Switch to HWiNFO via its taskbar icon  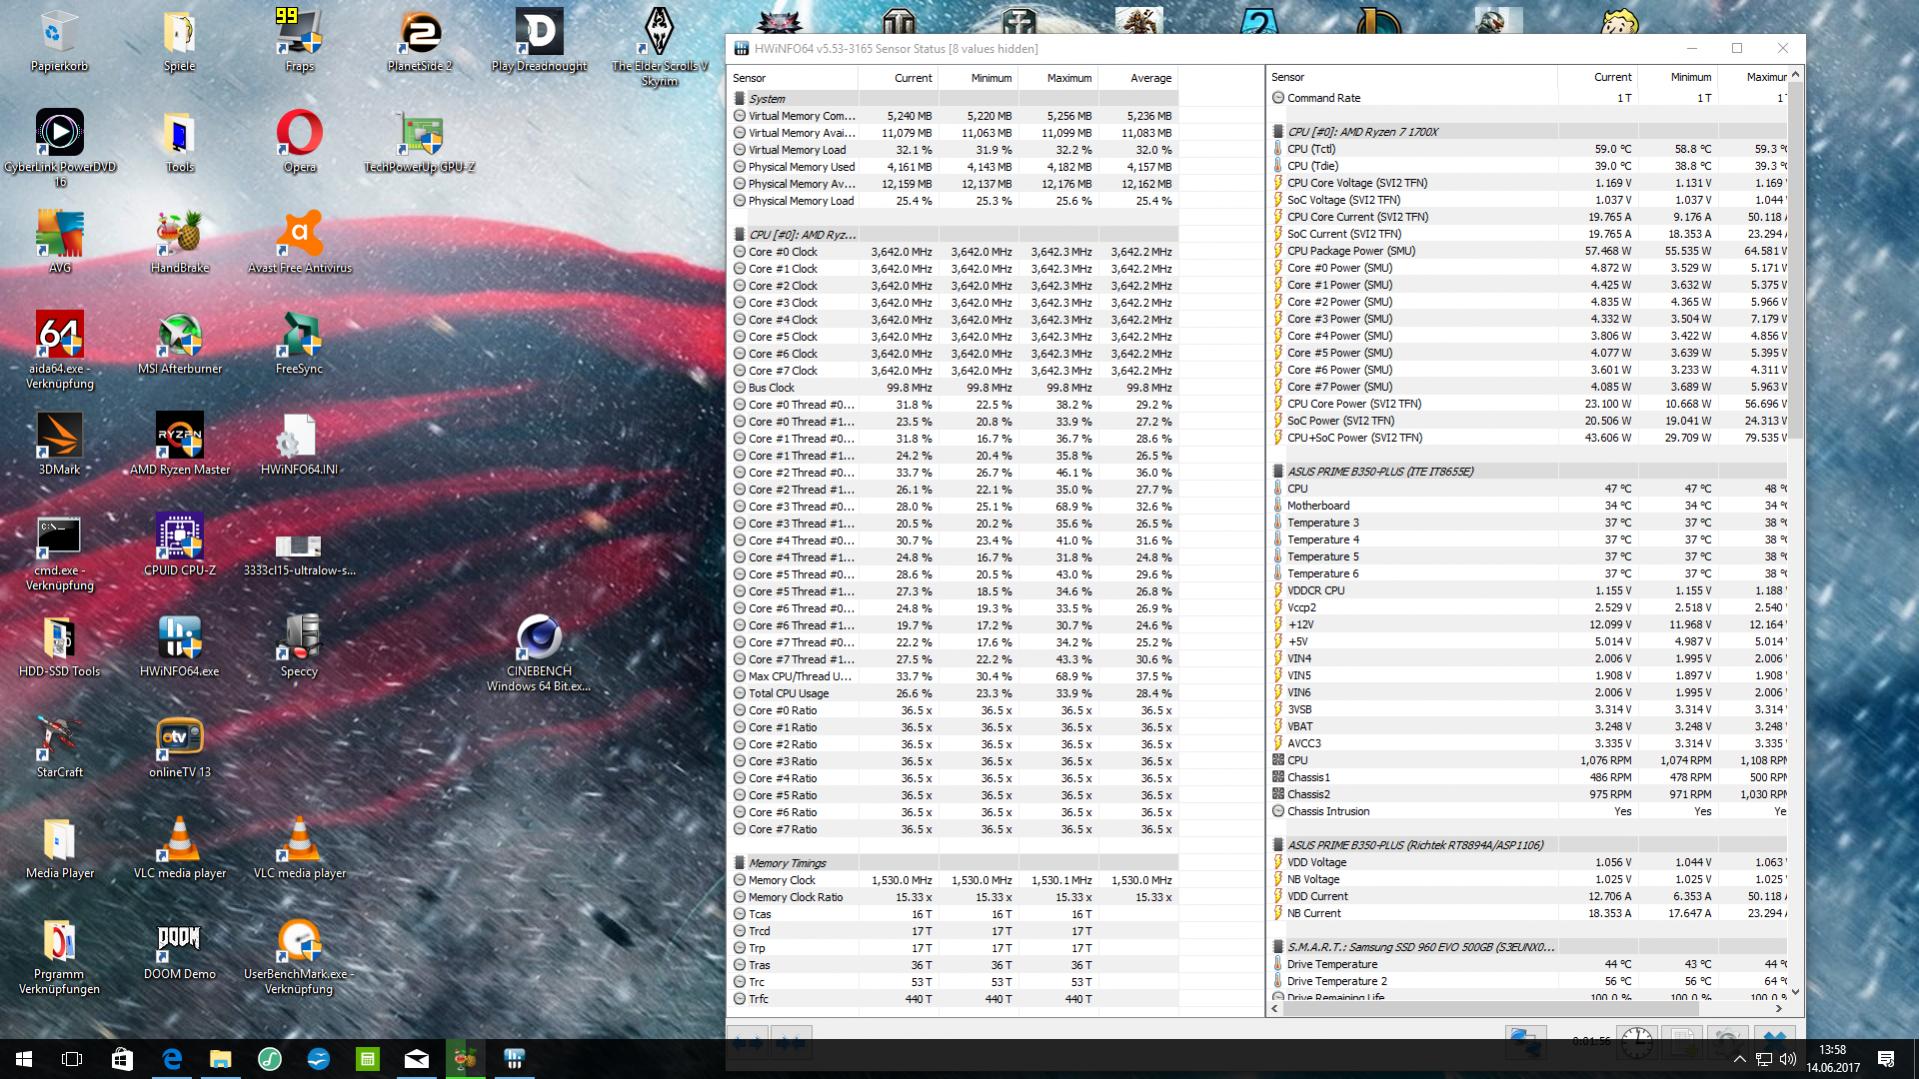click(x=514, y=1059)
